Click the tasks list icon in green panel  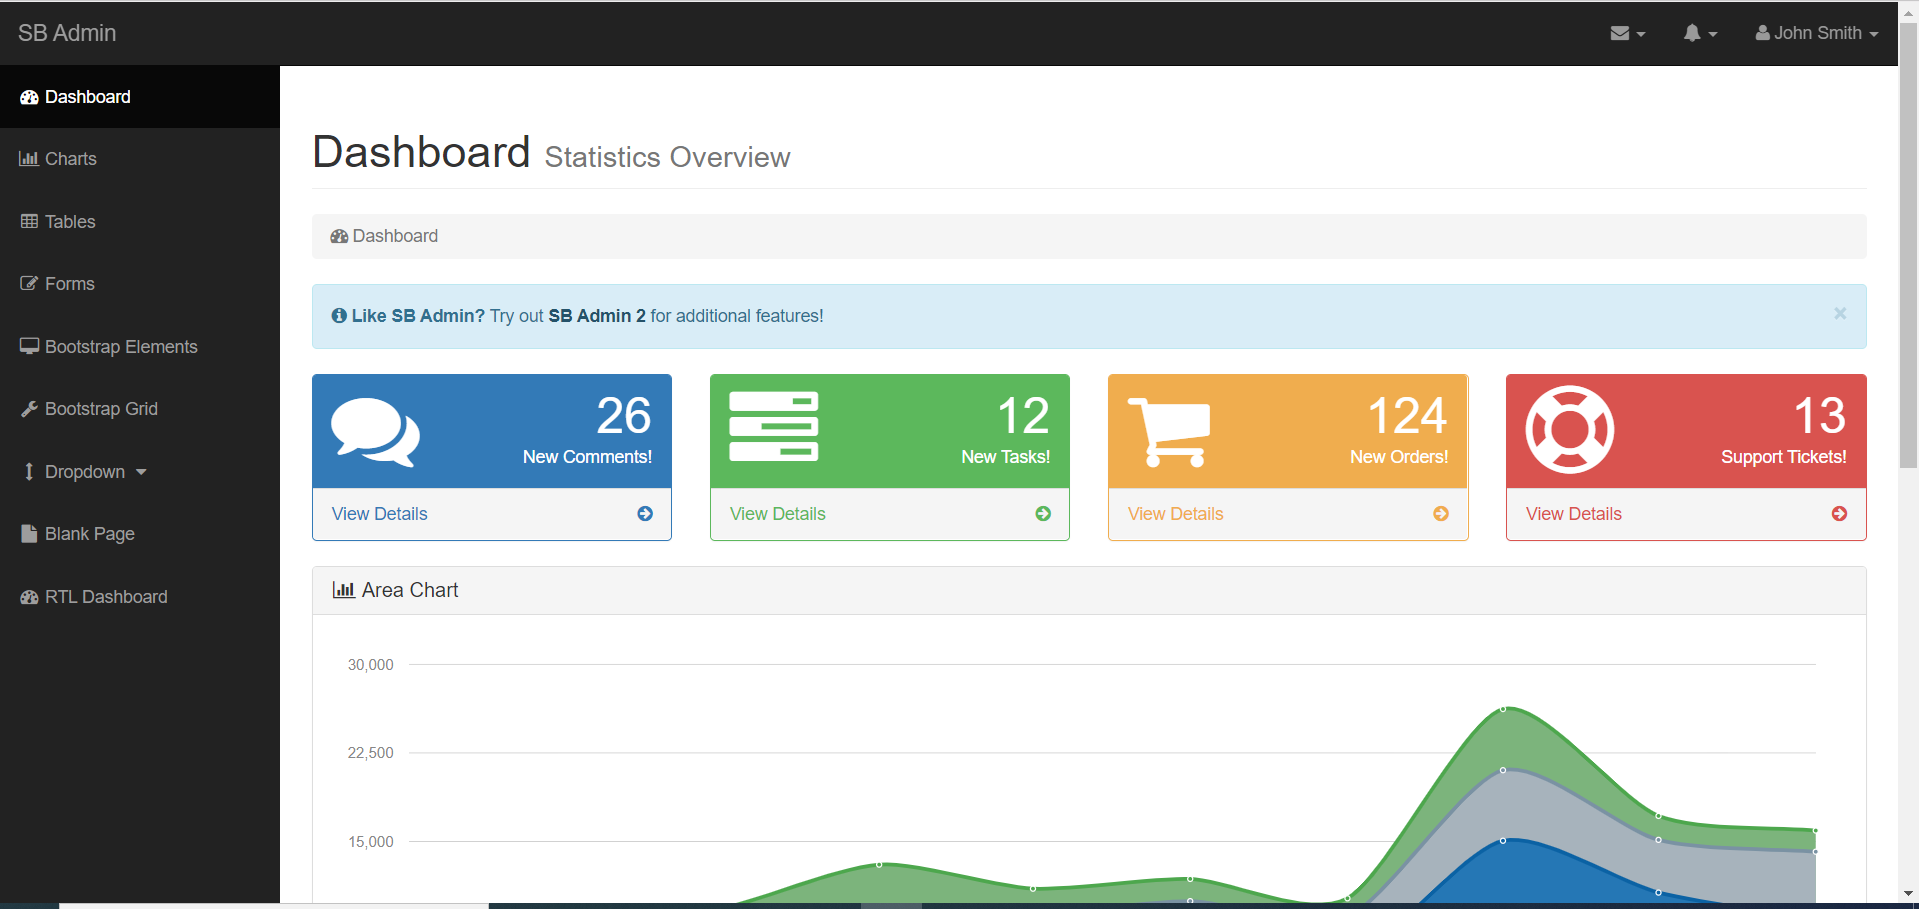point(773,426)
